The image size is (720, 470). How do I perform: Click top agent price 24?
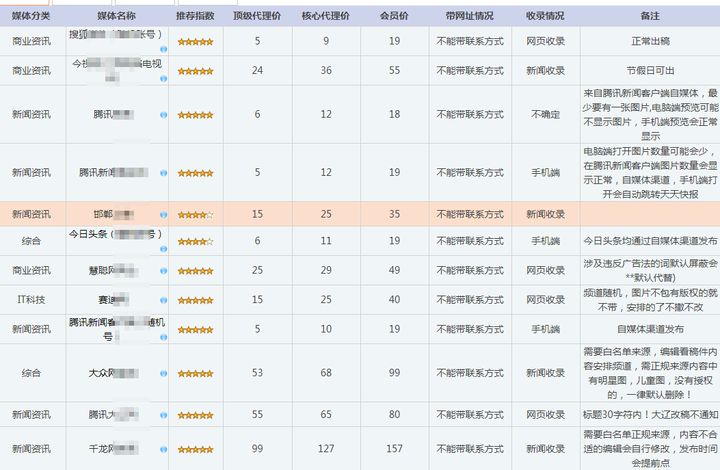[257, 71]
